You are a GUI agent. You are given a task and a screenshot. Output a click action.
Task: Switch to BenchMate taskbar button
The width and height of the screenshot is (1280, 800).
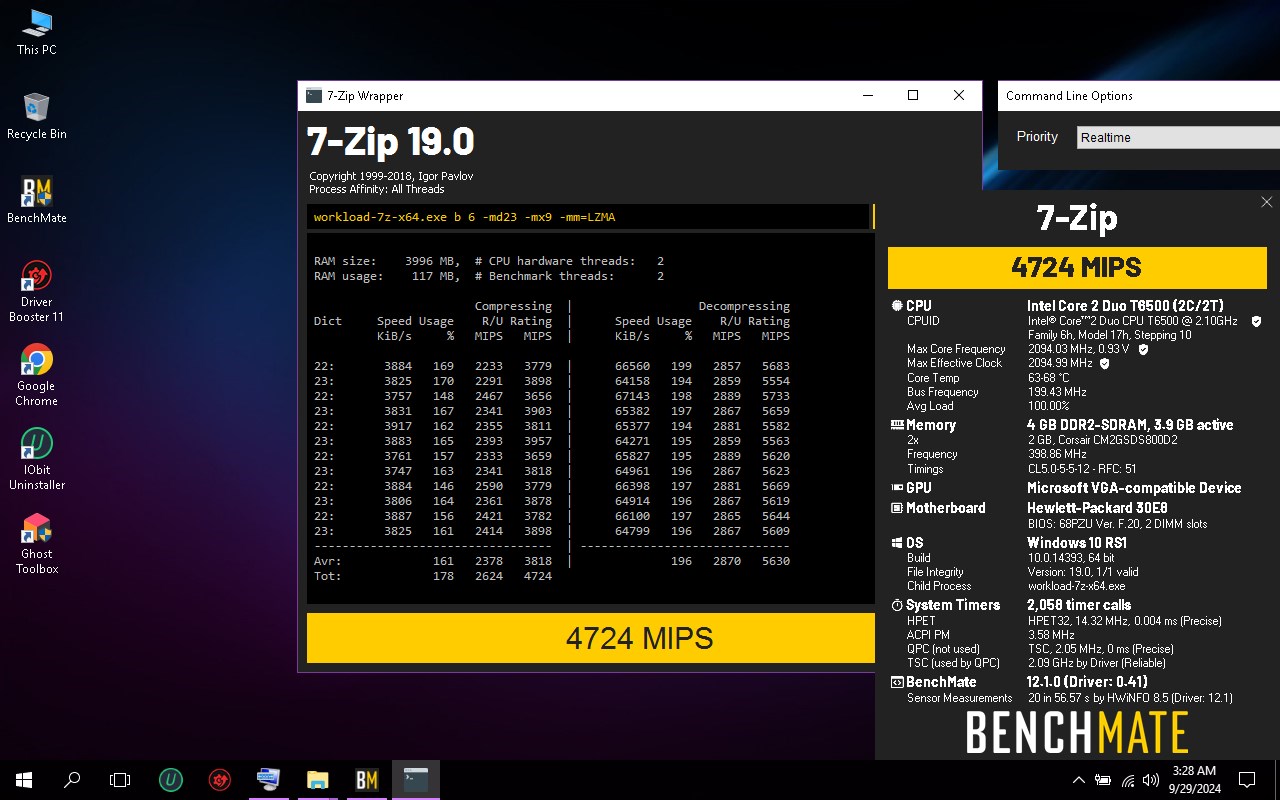click(367, 780)
